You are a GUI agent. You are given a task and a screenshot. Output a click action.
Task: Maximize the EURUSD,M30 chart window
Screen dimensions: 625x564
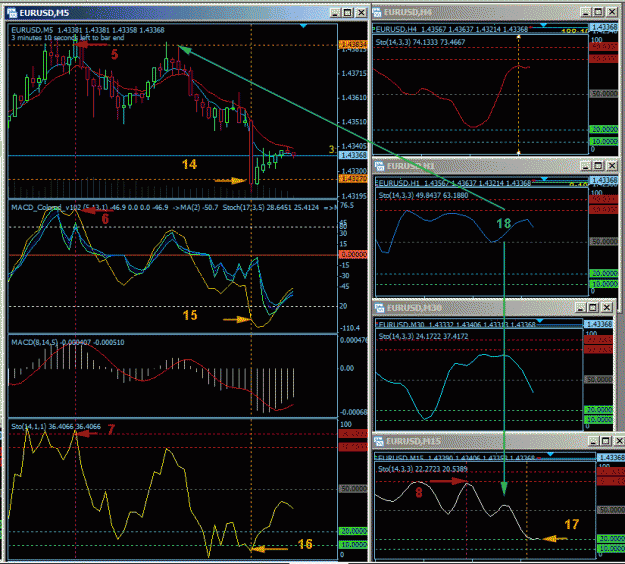[x=593, y=307]
